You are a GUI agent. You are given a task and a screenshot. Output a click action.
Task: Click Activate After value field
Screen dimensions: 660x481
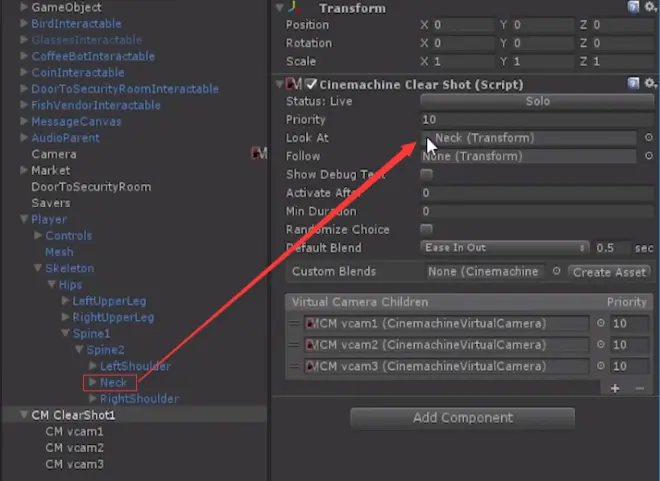[537, 193]
